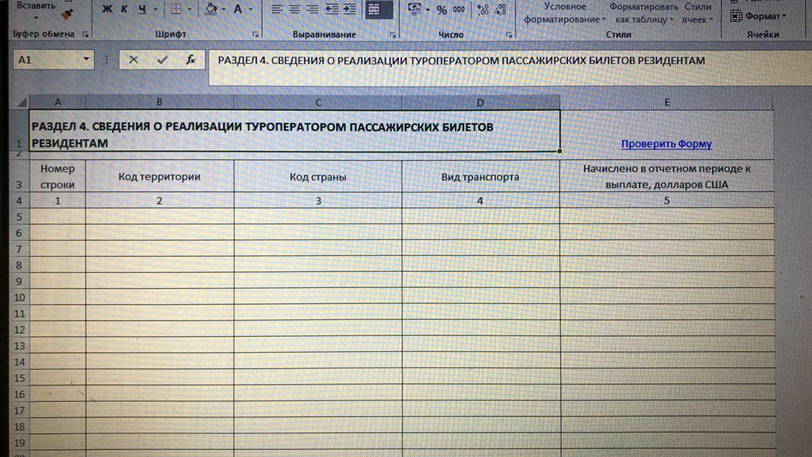The height and width of the screenshot is (457, 812).
Task: Click the Проверить Форму link
Action: [x=666, y=144]
